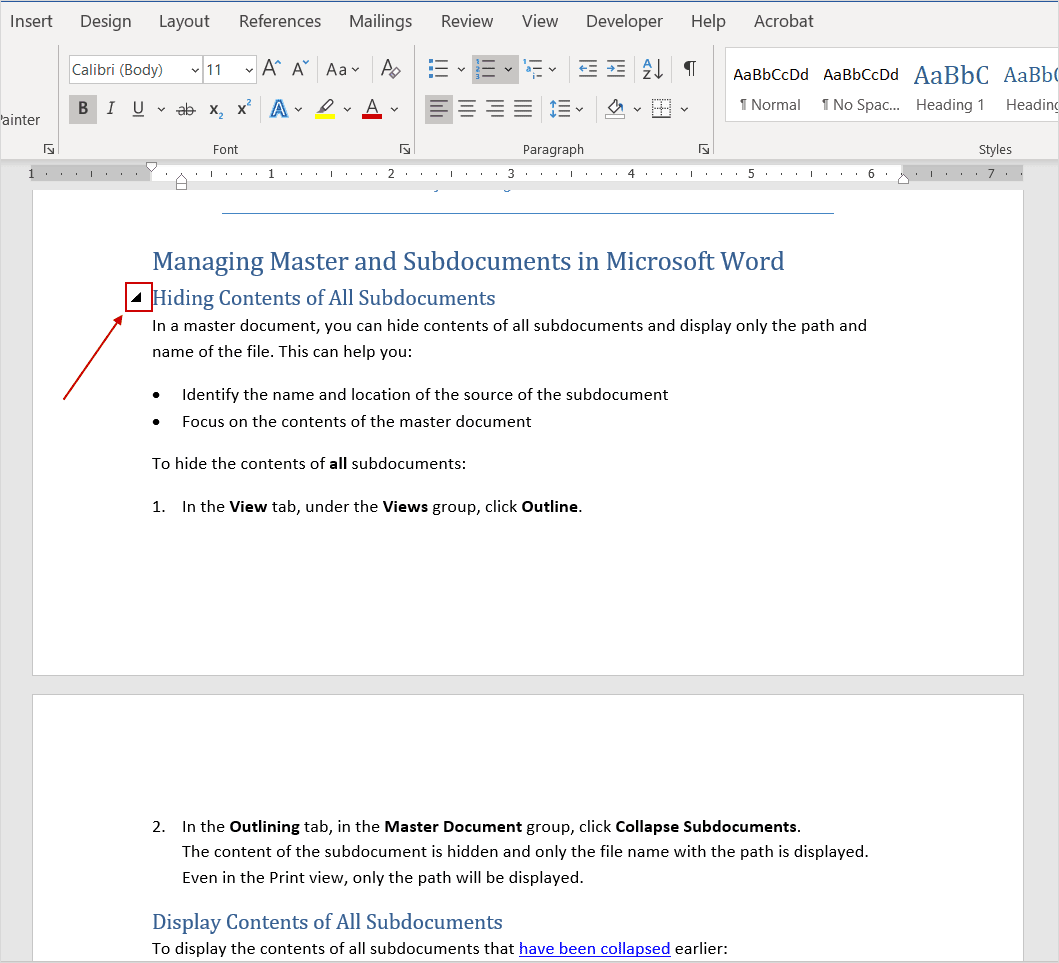Enable Italic formatting

(110, 108)
